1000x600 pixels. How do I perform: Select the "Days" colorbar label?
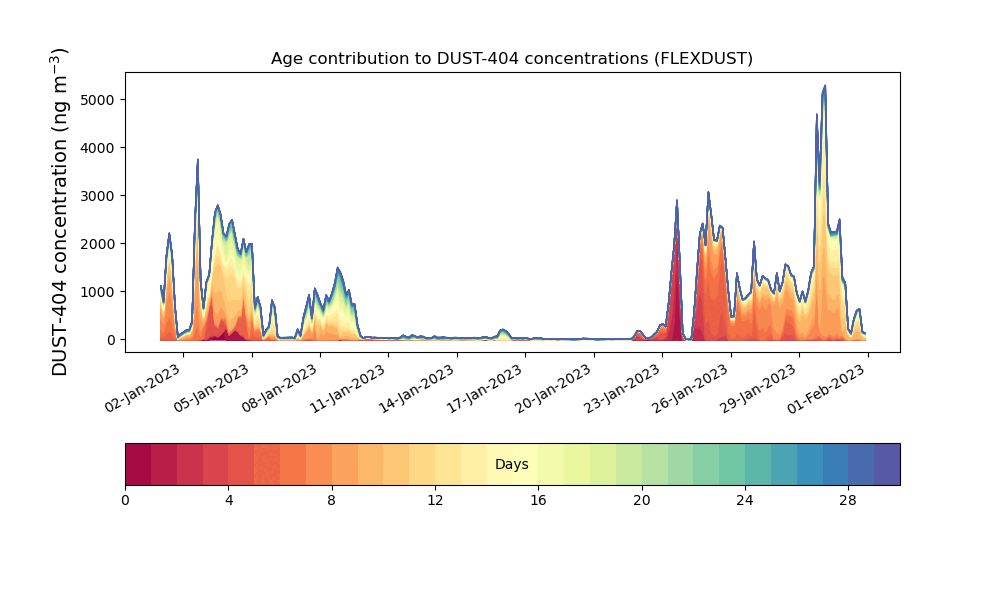pyautogui.click(x=511, y=464)
